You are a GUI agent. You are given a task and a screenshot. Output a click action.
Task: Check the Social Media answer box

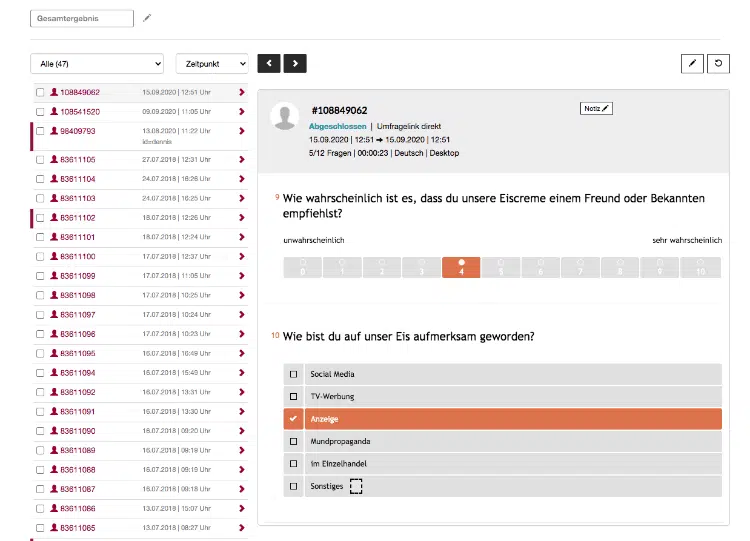click(x=293, y=374)
